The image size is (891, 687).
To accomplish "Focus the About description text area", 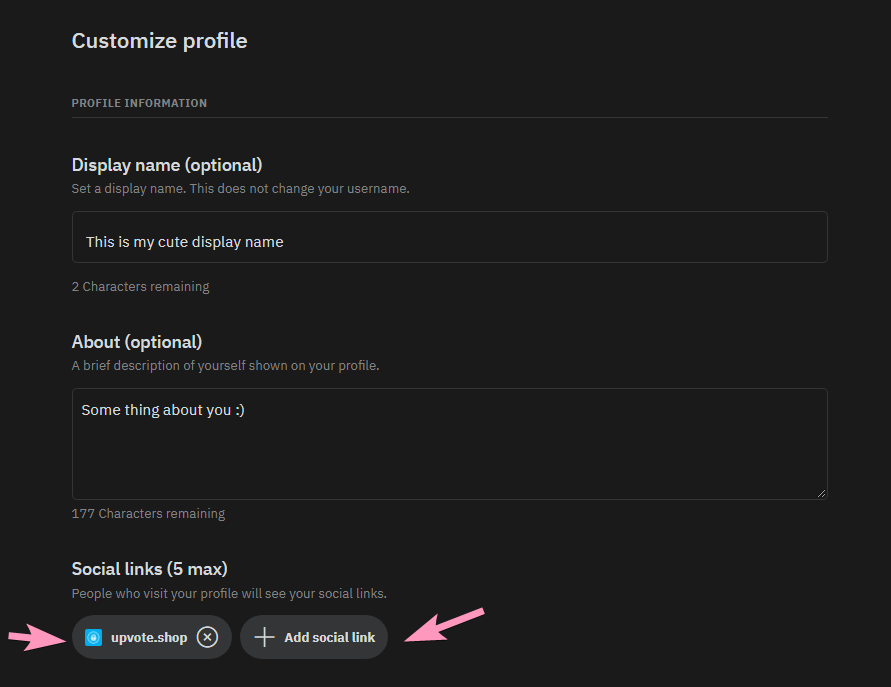I will coord(449,444).
